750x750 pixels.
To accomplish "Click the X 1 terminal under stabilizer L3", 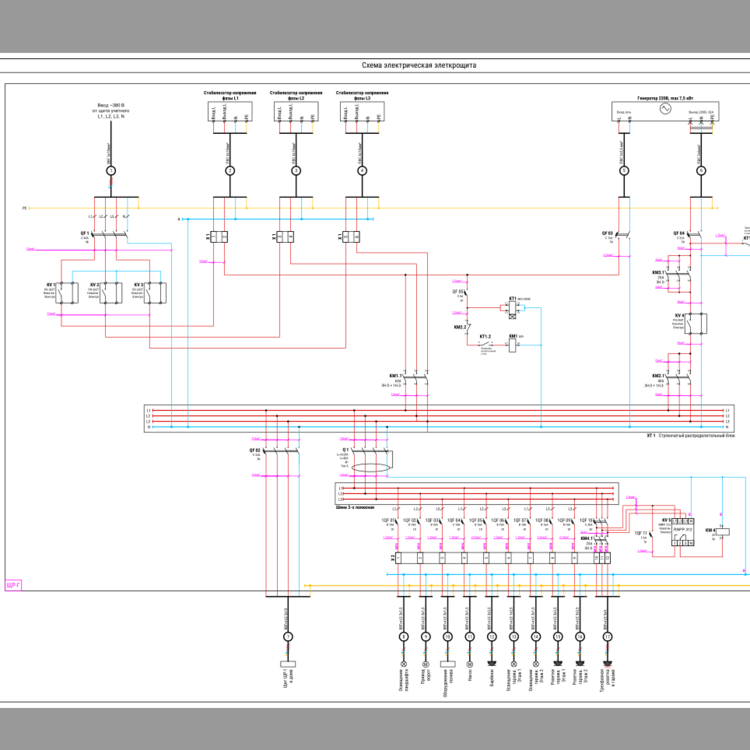I will tap(351, 237).
